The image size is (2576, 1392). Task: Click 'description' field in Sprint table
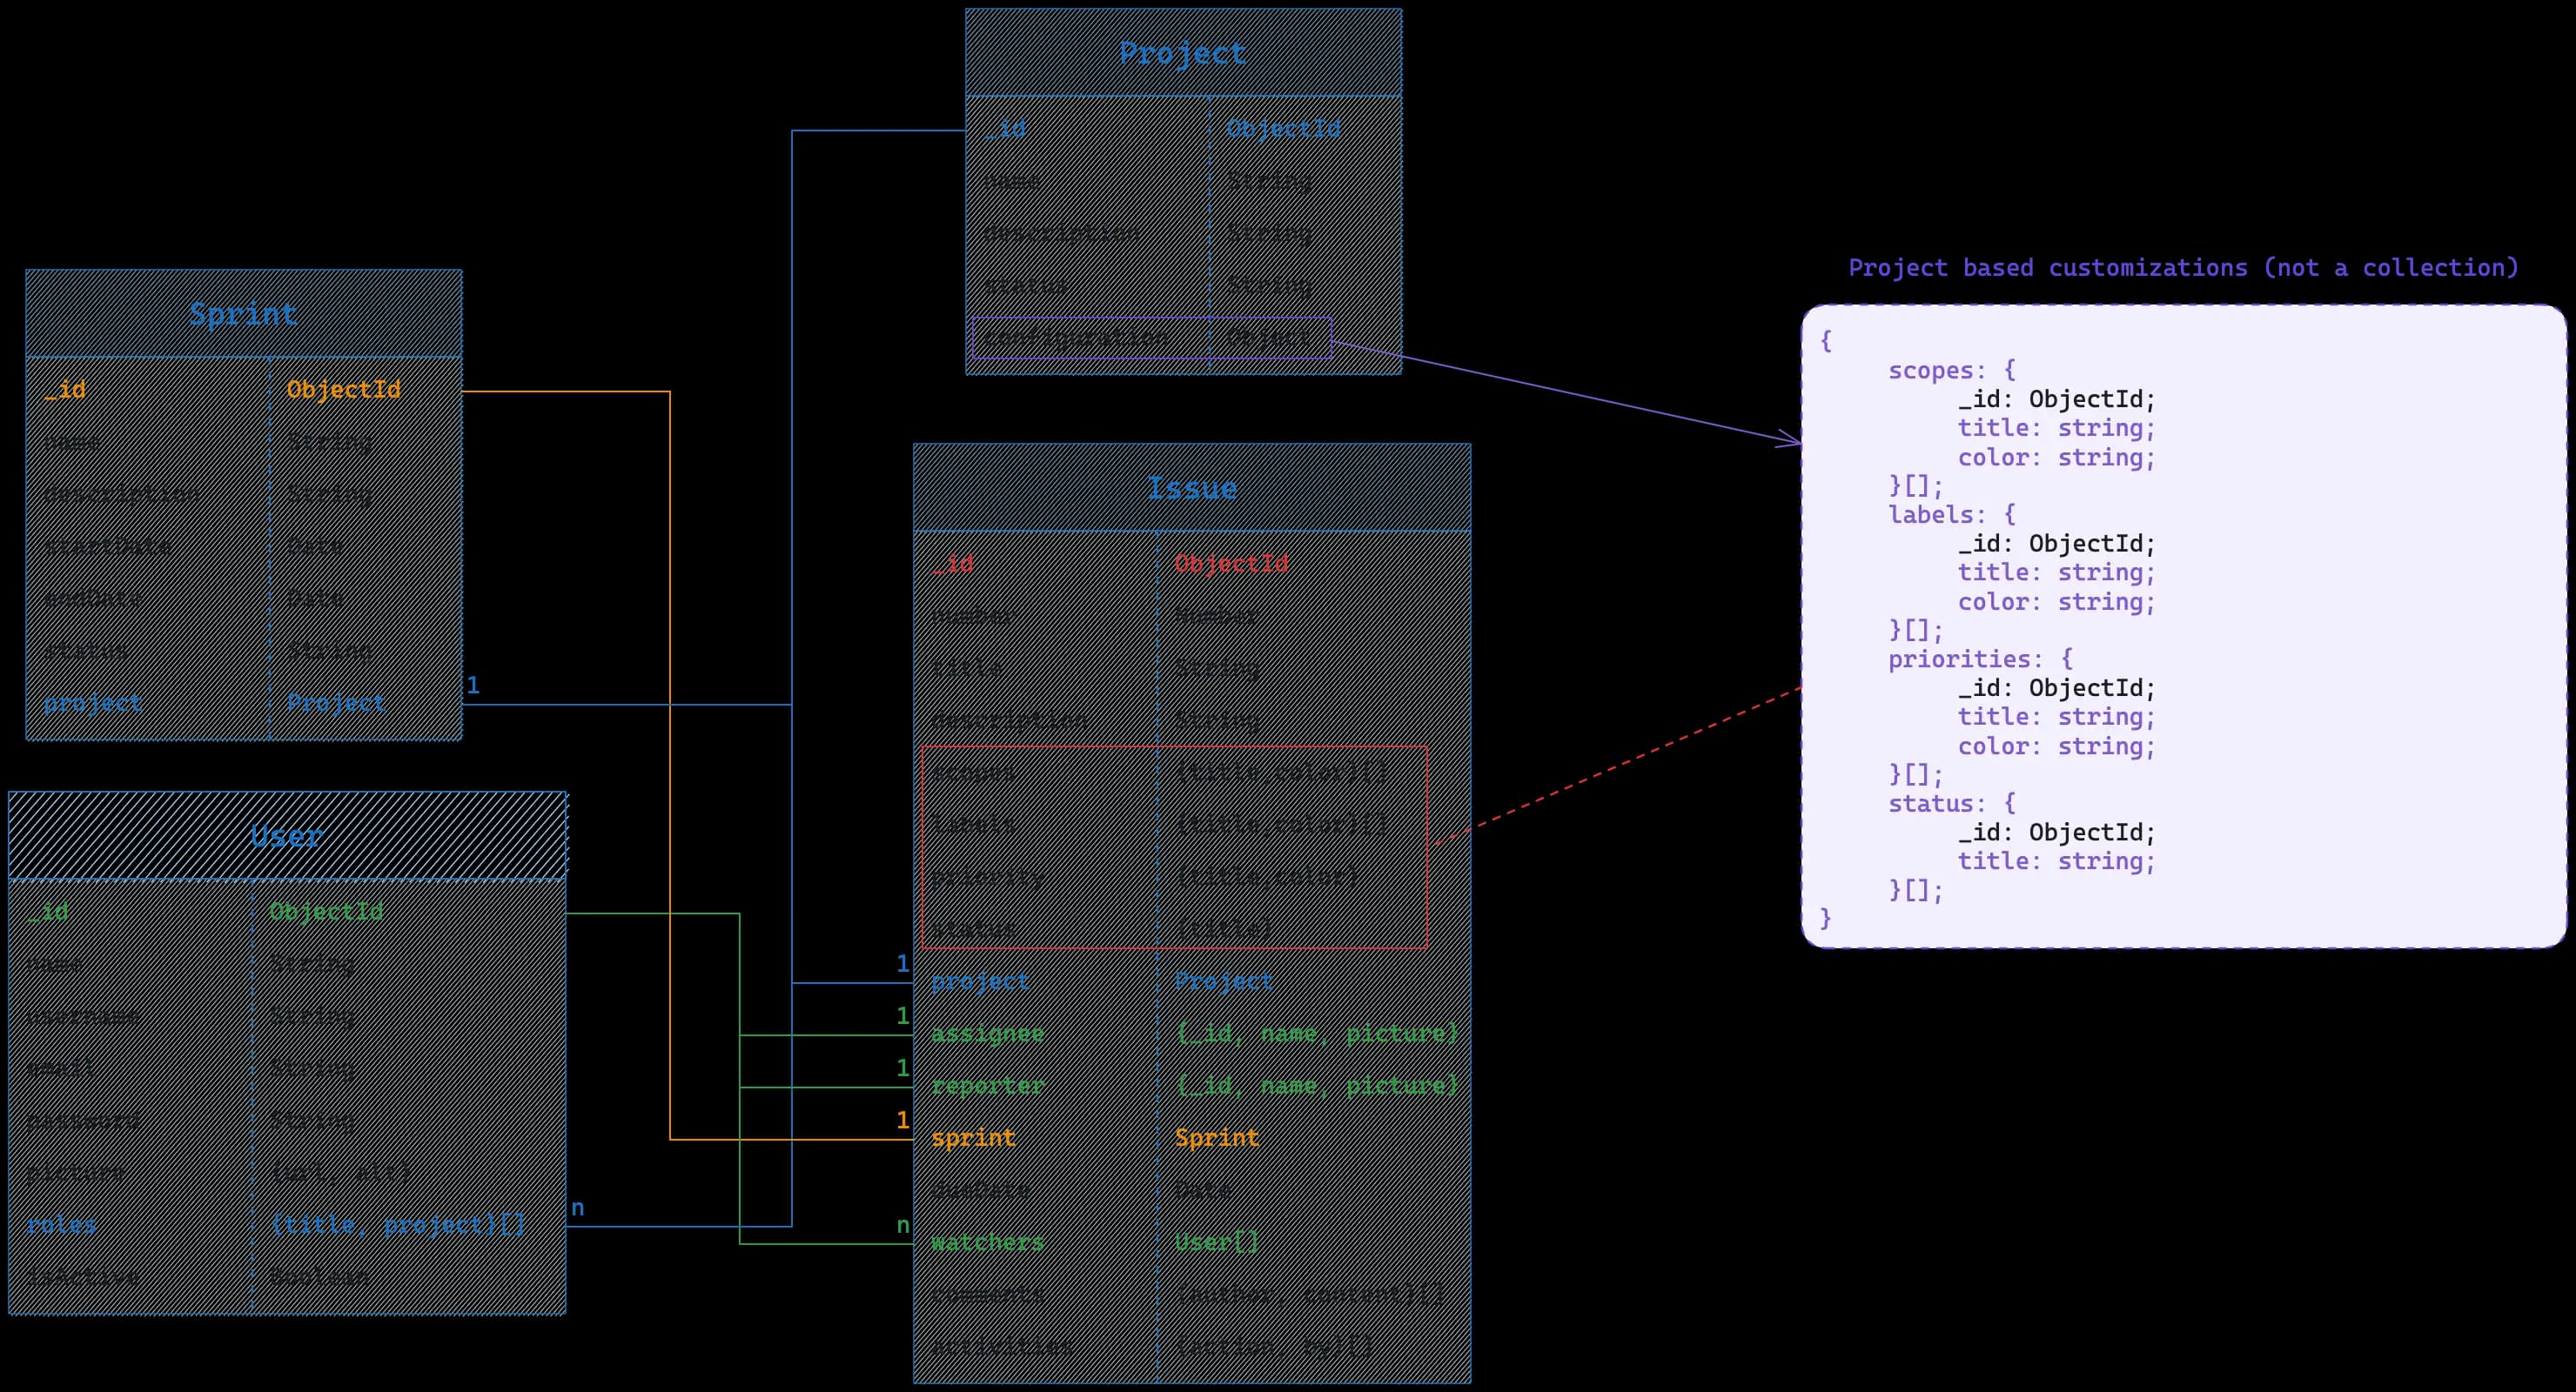pos(122,495)
